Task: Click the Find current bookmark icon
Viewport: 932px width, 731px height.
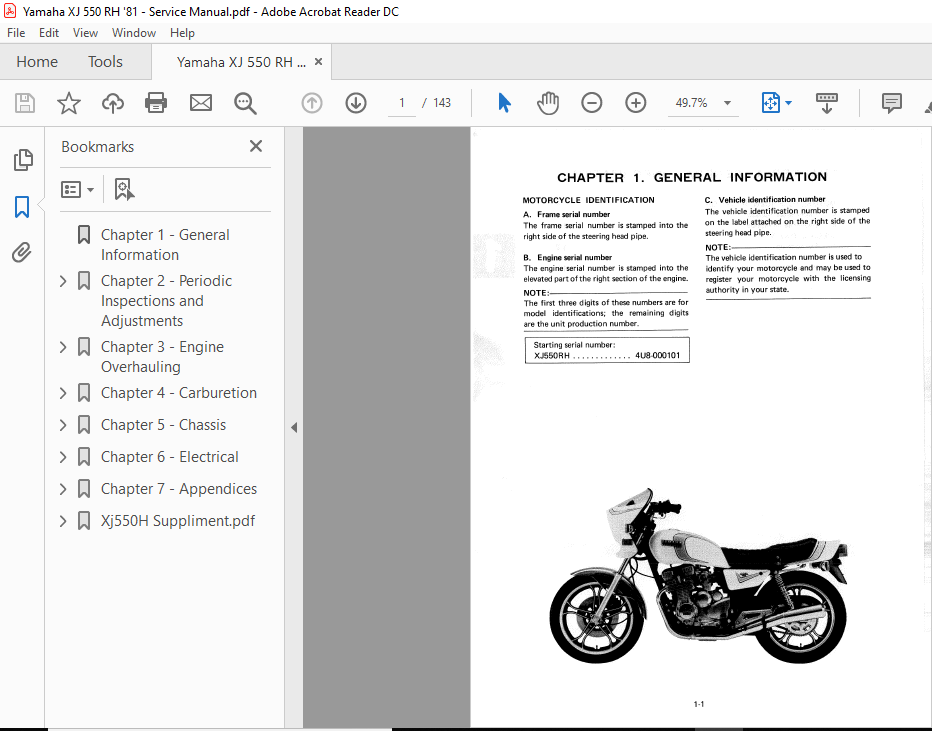Action: 124,190
